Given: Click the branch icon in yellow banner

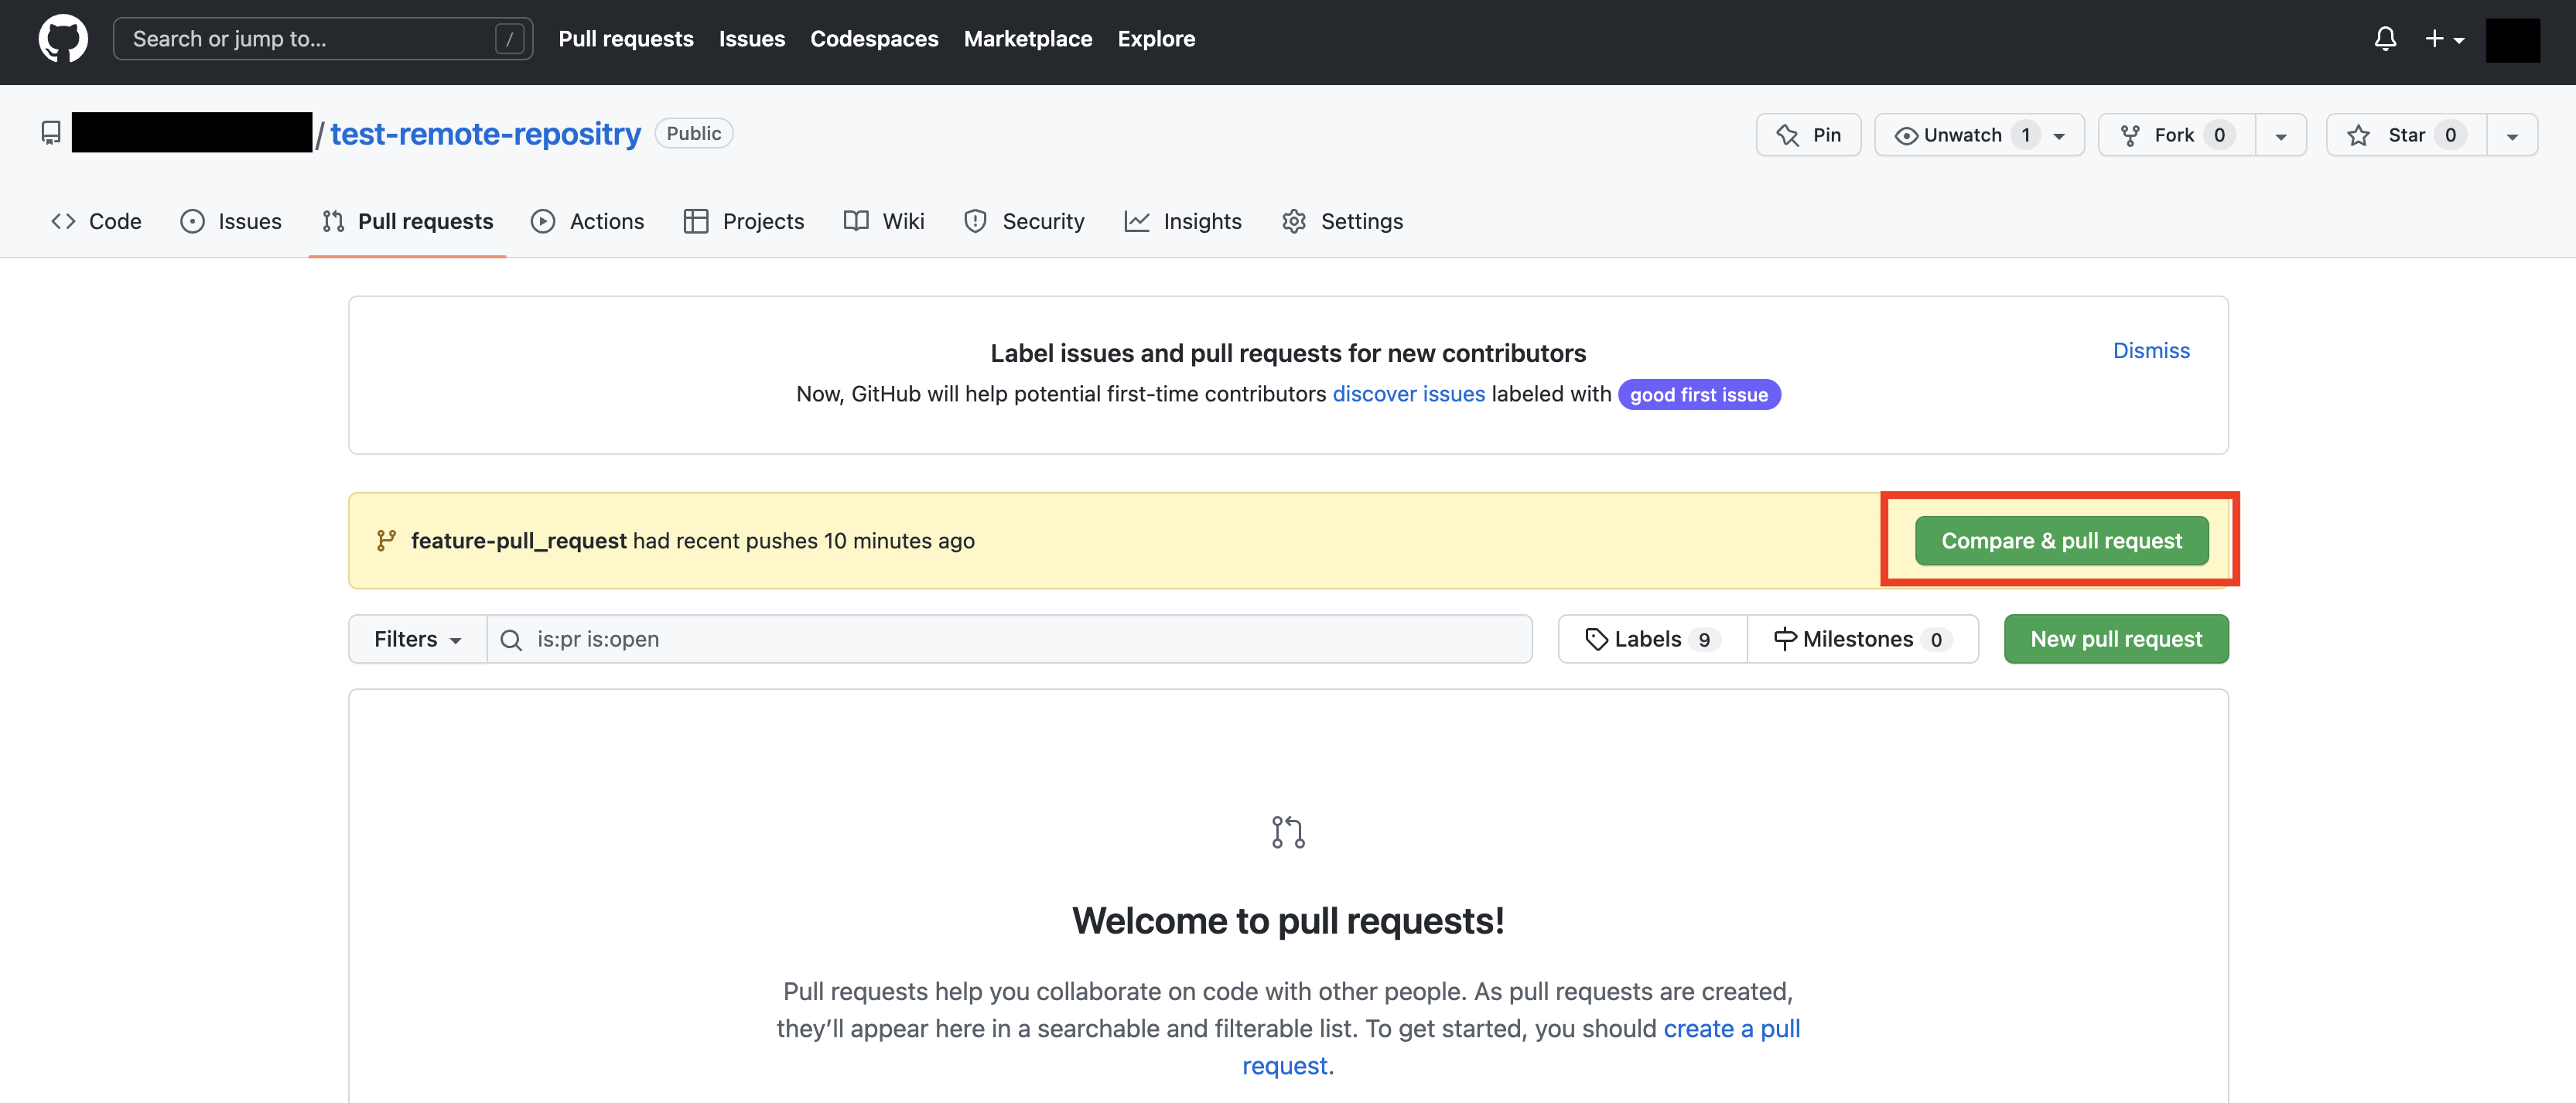Looking at the screenshot, I should click(x=386, y=541).
